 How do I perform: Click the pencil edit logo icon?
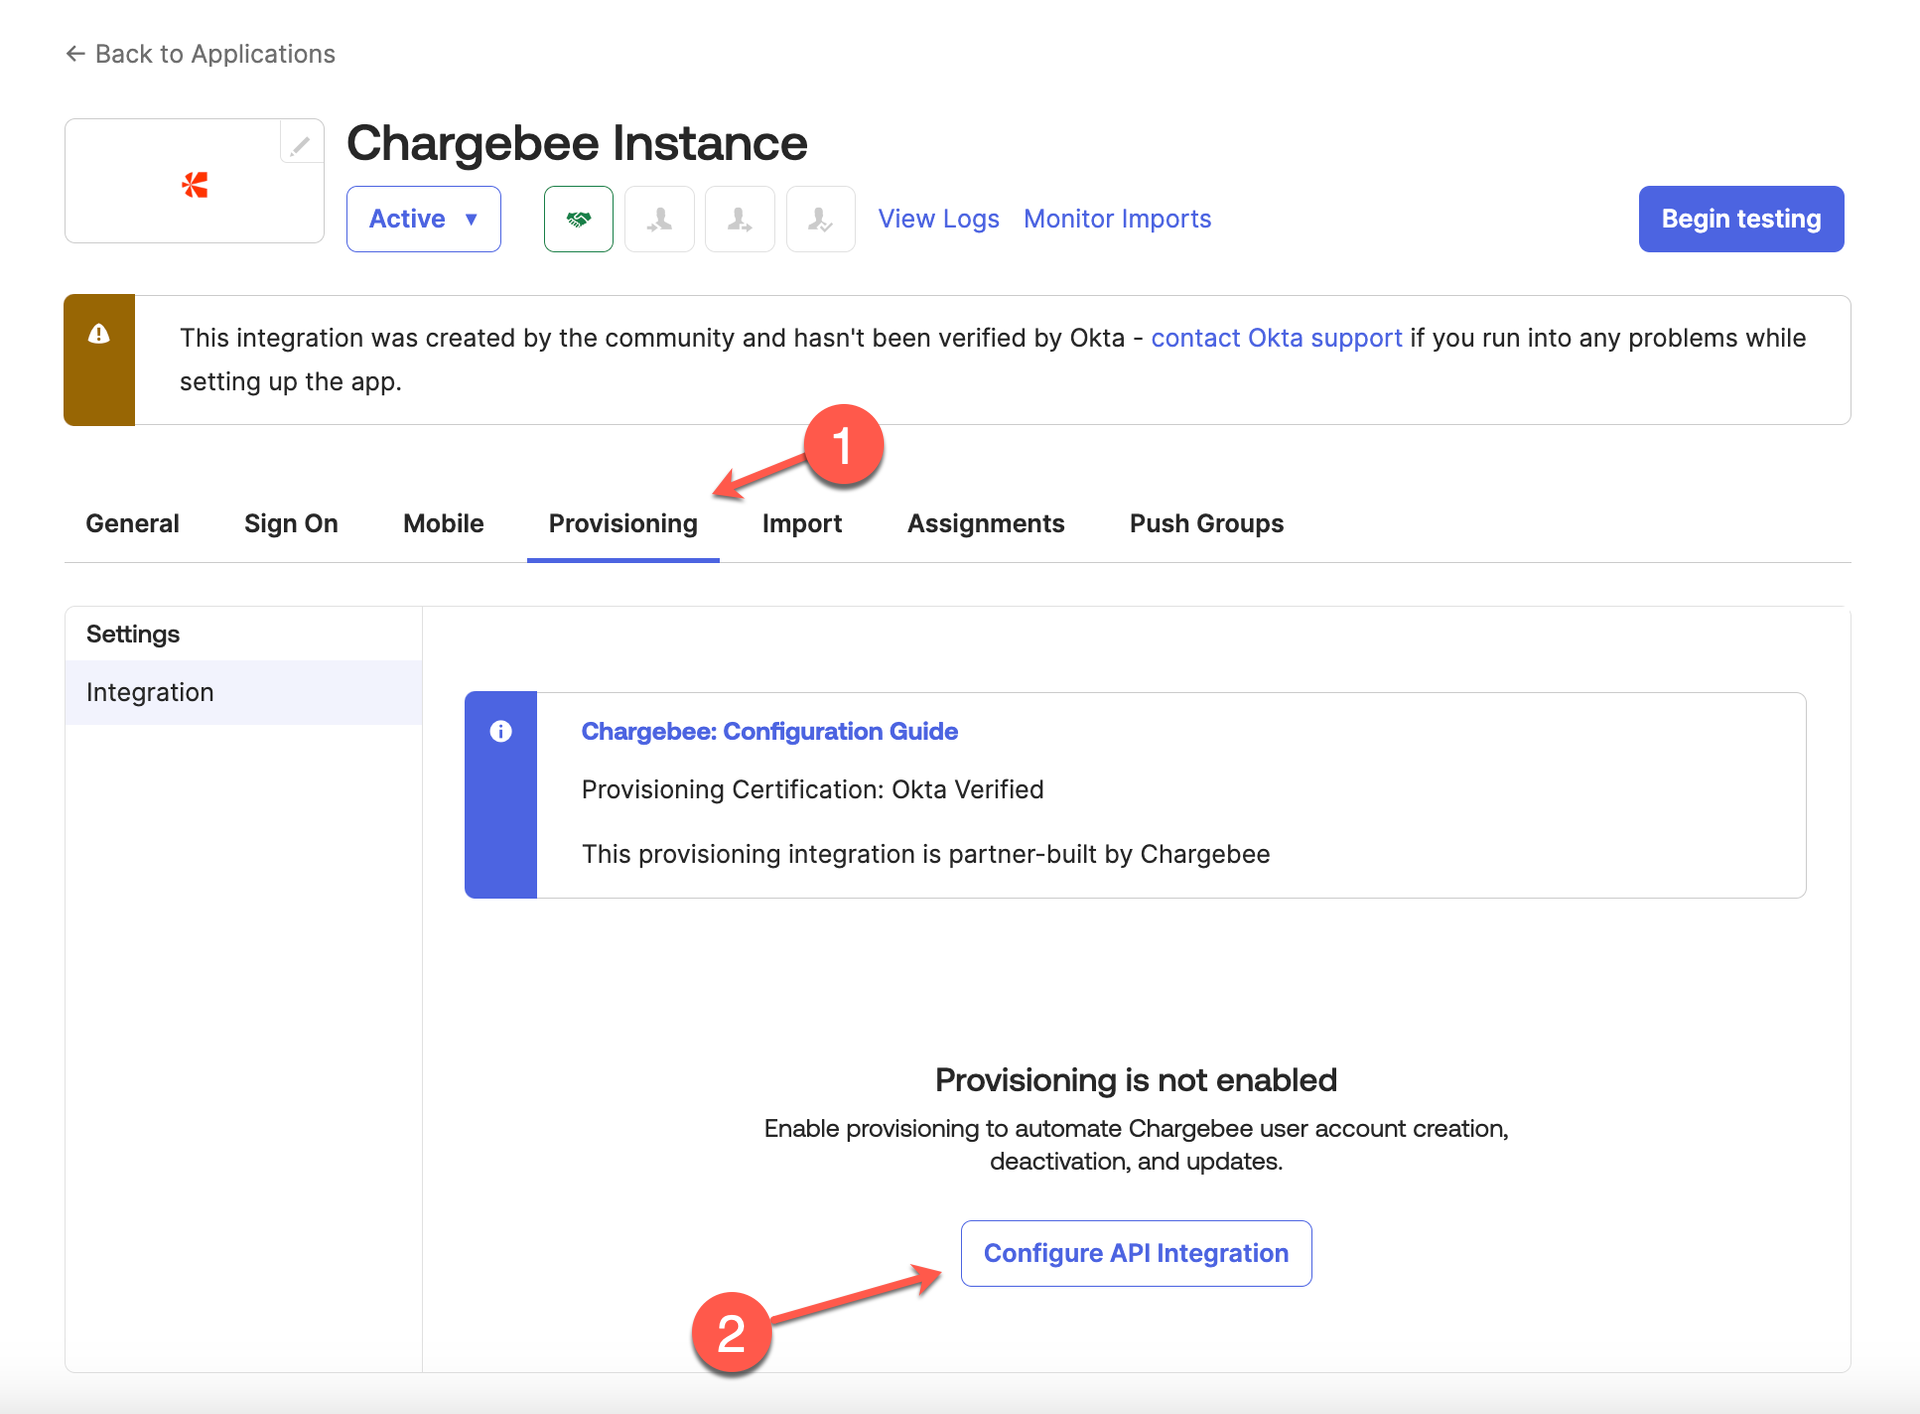click(300, 145)
